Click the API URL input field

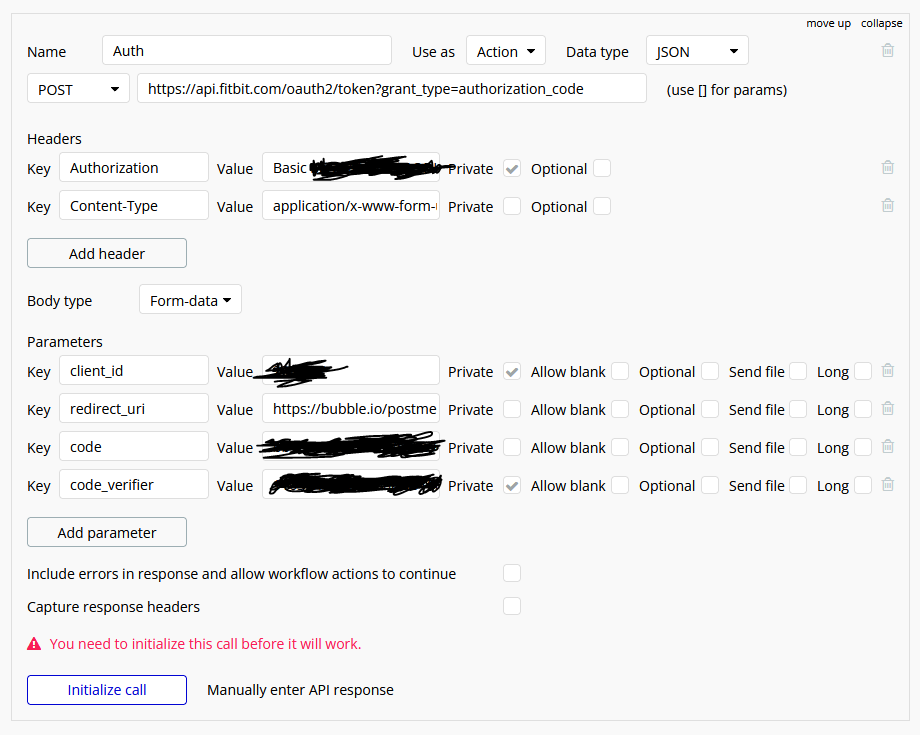pyautogui.click(x=392, y=89)
